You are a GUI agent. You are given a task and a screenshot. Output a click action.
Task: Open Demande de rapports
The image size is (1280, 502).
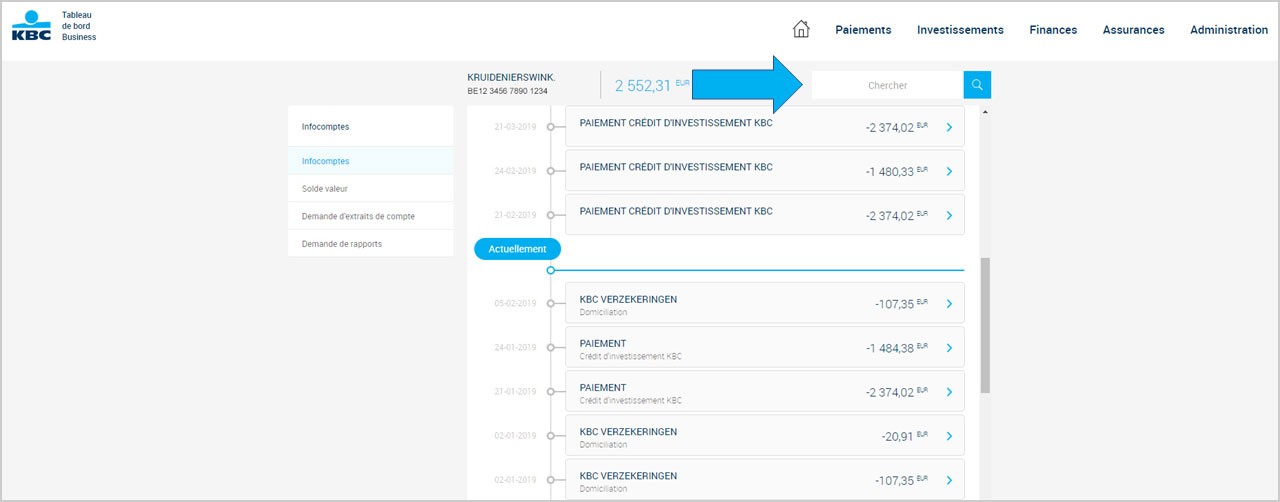click(370, 243)
